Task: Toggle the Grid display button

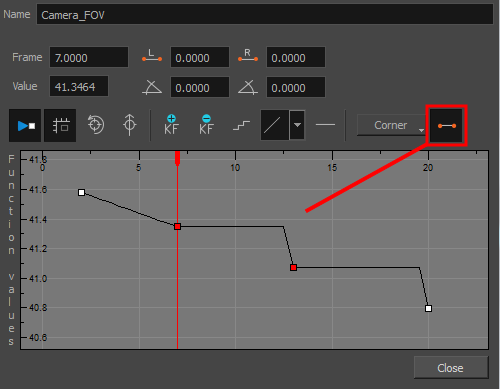Action: point(60,125)
